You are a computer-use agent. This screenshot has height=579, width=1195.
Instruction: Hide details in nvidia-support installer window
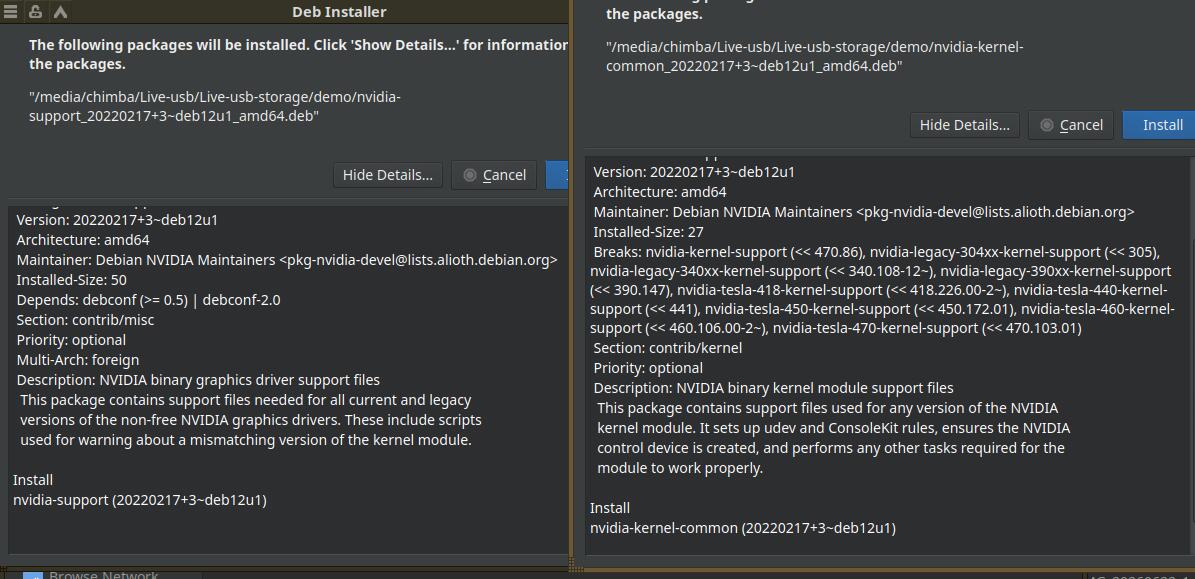388,174
